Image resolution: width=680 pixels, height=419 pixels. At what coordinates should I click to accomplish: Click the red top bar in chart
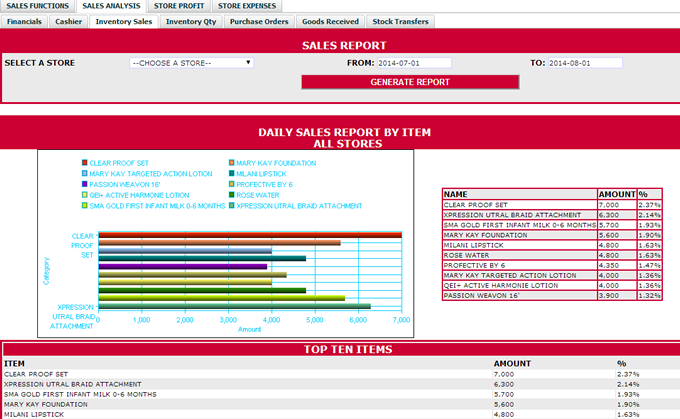[250, 235]
